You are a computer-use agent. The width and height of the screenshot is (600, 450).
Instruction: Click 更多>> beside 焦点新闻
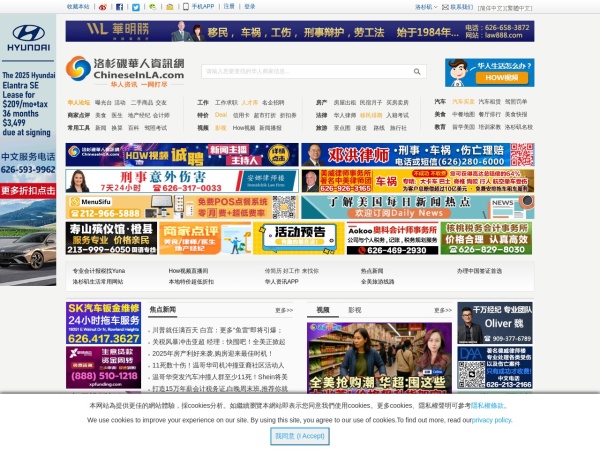click(x=284, y=310)
